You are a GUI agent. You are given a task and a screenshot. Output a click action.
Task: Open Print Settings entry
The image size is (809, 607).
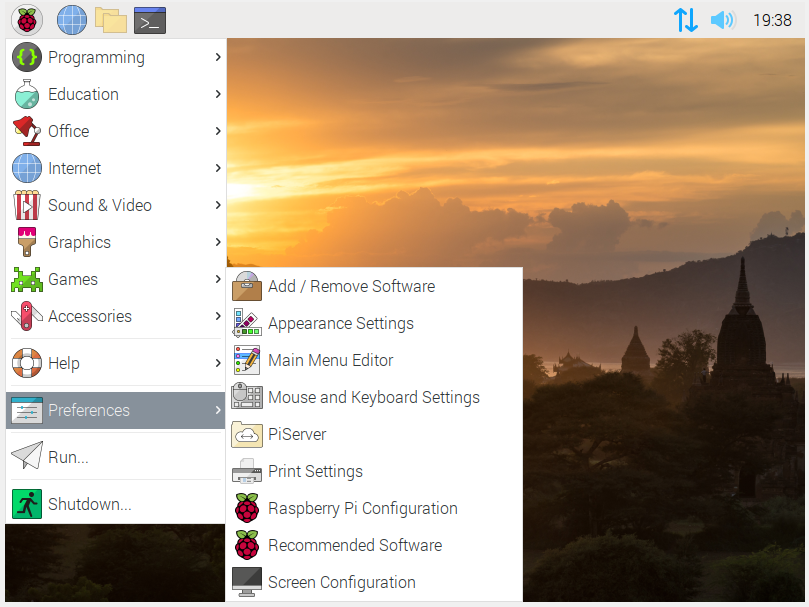[375, 471]
